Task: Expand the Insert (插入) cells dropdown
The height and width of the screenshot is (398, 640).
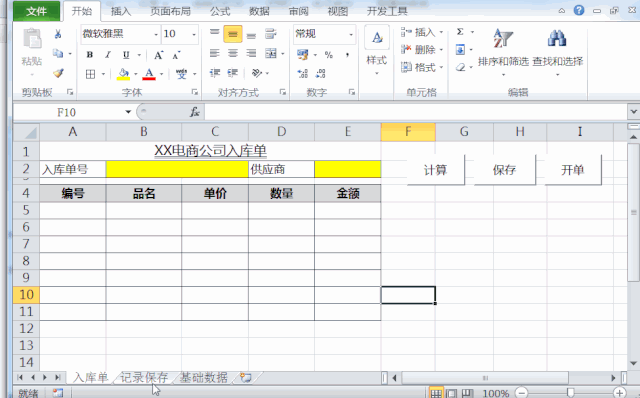Action: click(x=441, y=32)
